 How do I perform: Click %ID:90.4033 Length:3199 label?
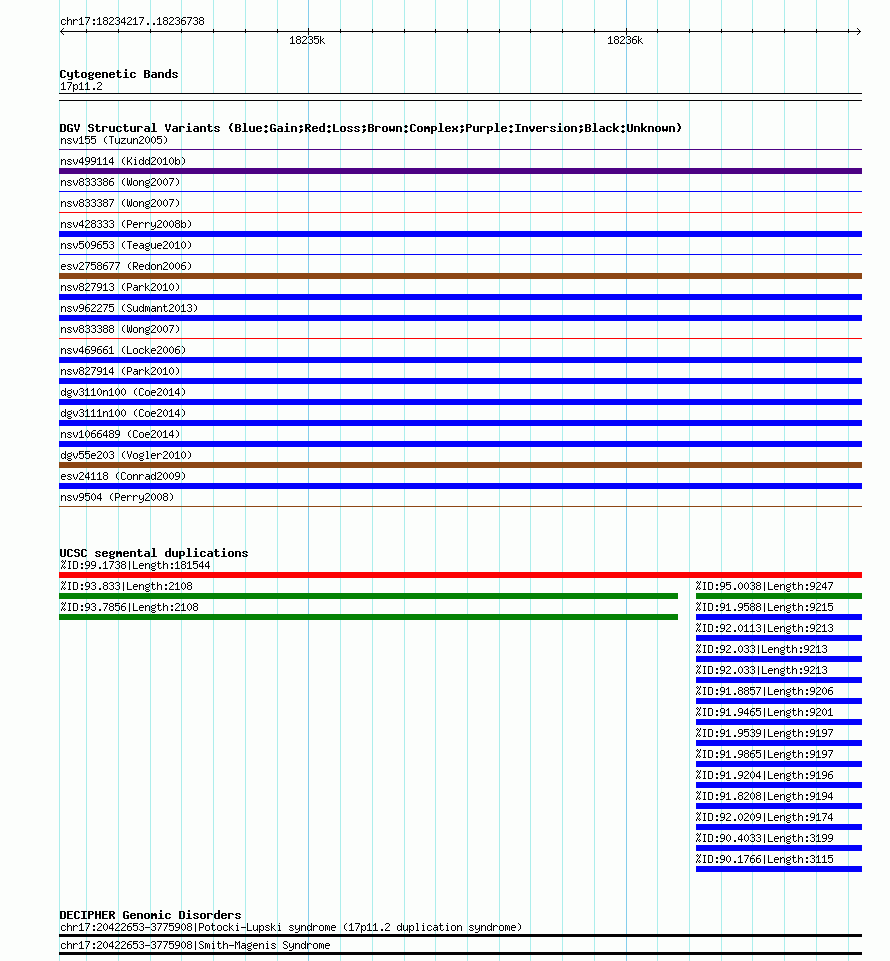[765, 838]
